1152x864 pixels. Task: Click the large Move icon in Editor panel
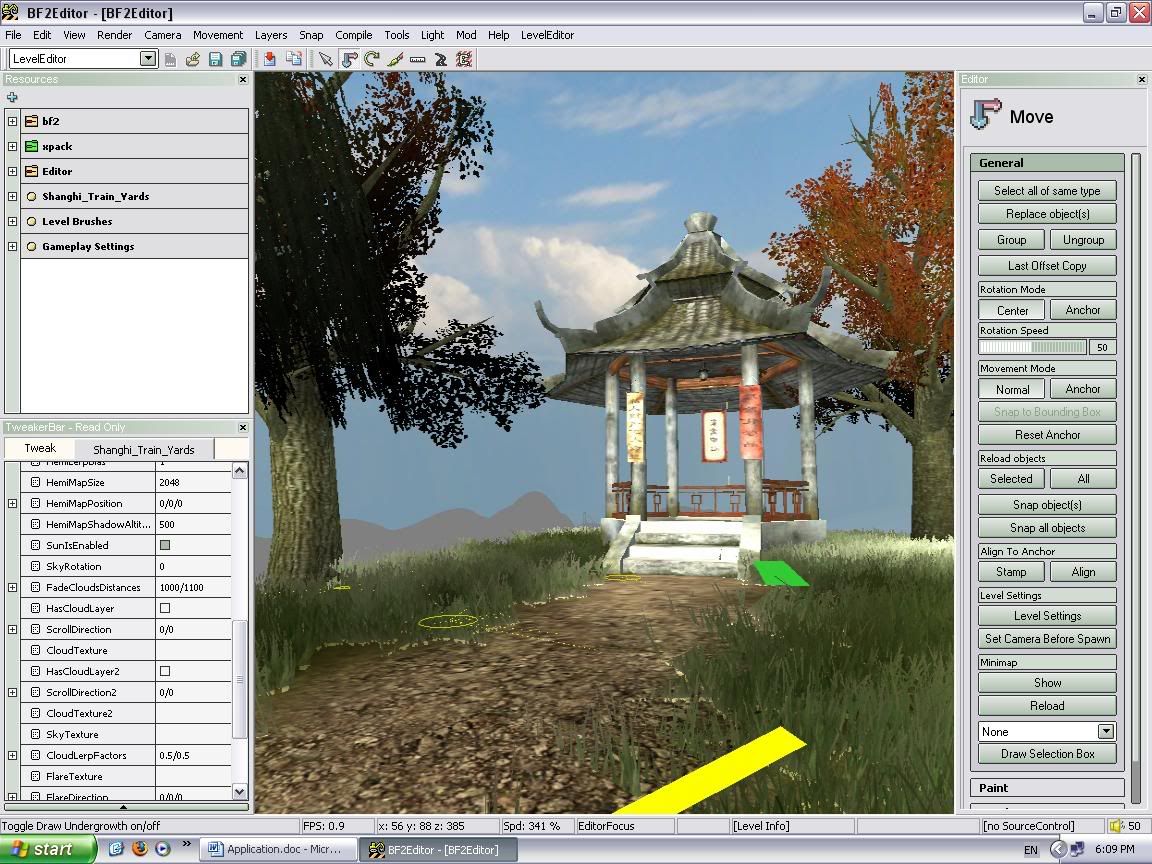985,115
